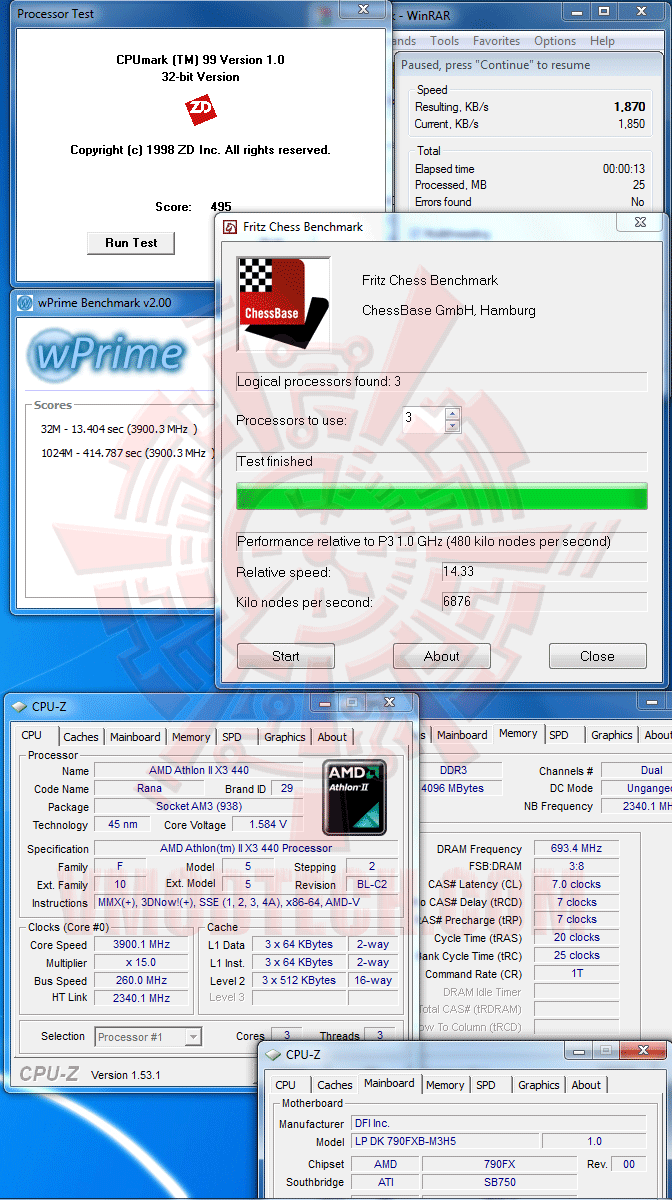
Task: Select About tab in the bottom CPU-Z window
Action: (x=586, y=1085)
